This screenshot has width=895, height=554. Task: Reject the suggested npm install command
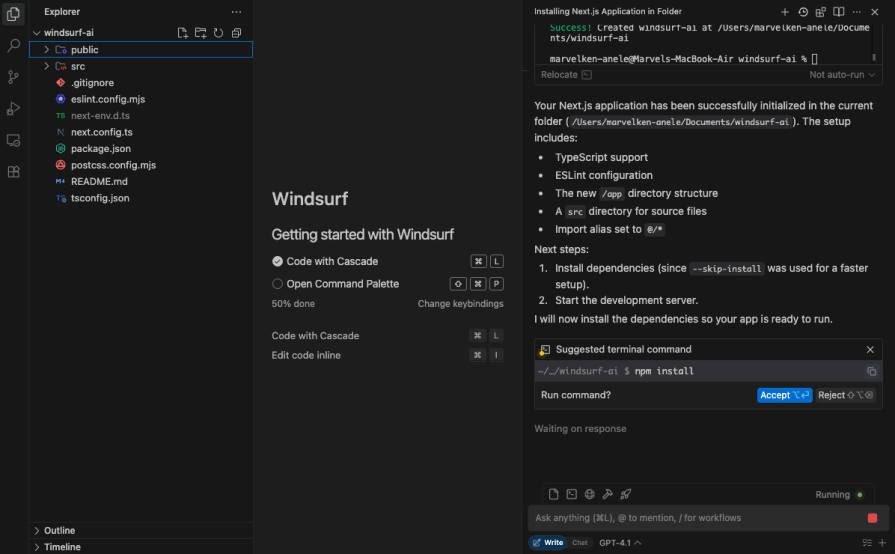click(x=845, y=395)
